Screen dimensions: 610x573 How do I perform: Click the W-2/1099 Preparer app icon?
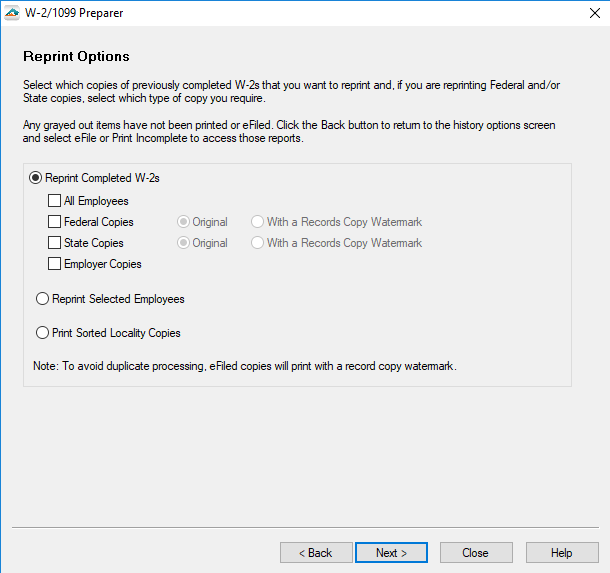[12, 13]
